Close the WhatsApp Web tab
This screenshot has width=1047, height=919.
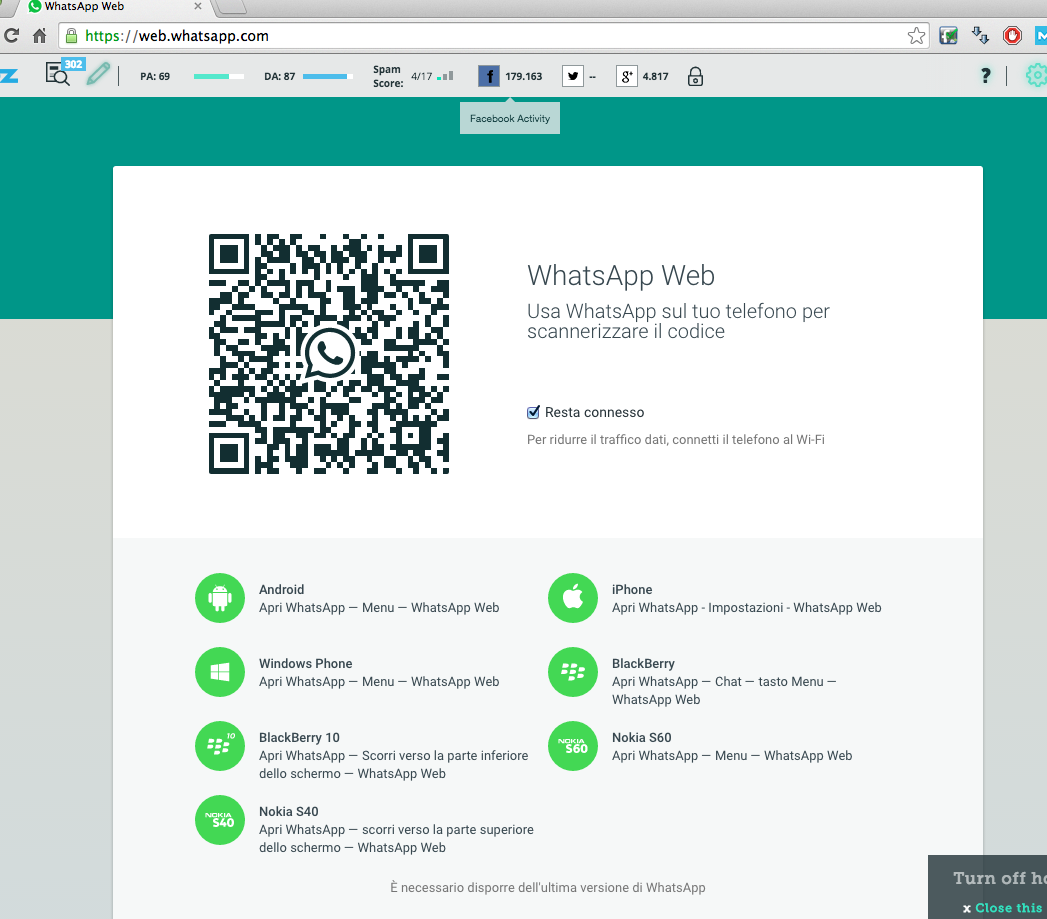198,6
